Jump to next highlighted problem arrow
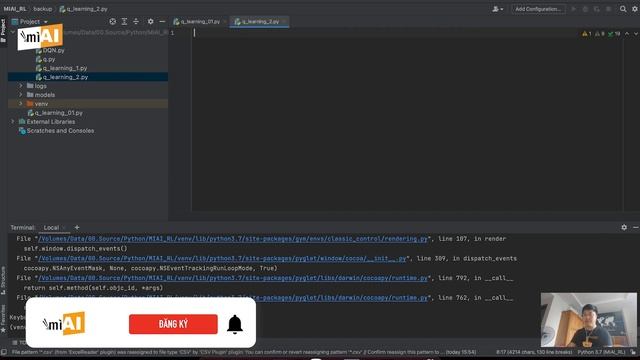Image resolution: width=640 pixels, height=360 pixels. 636,34
